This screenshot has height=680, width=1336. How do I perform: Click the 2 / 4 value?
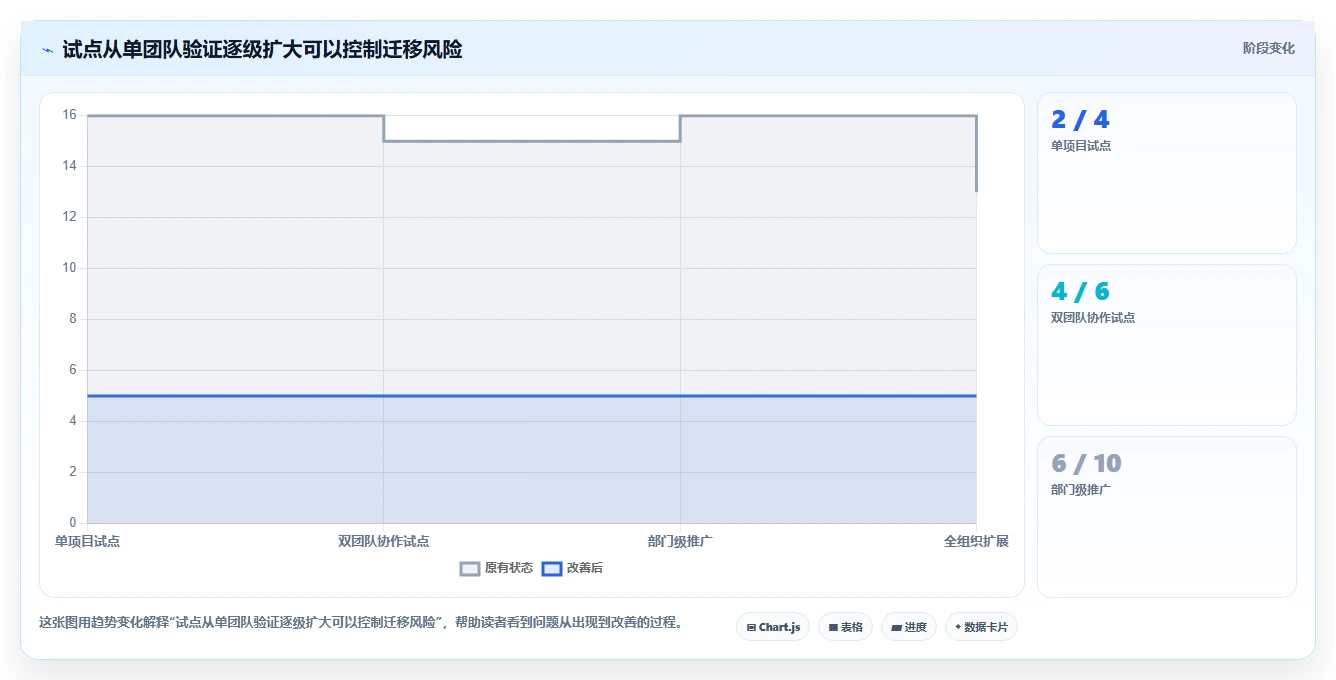(1080, 120)
